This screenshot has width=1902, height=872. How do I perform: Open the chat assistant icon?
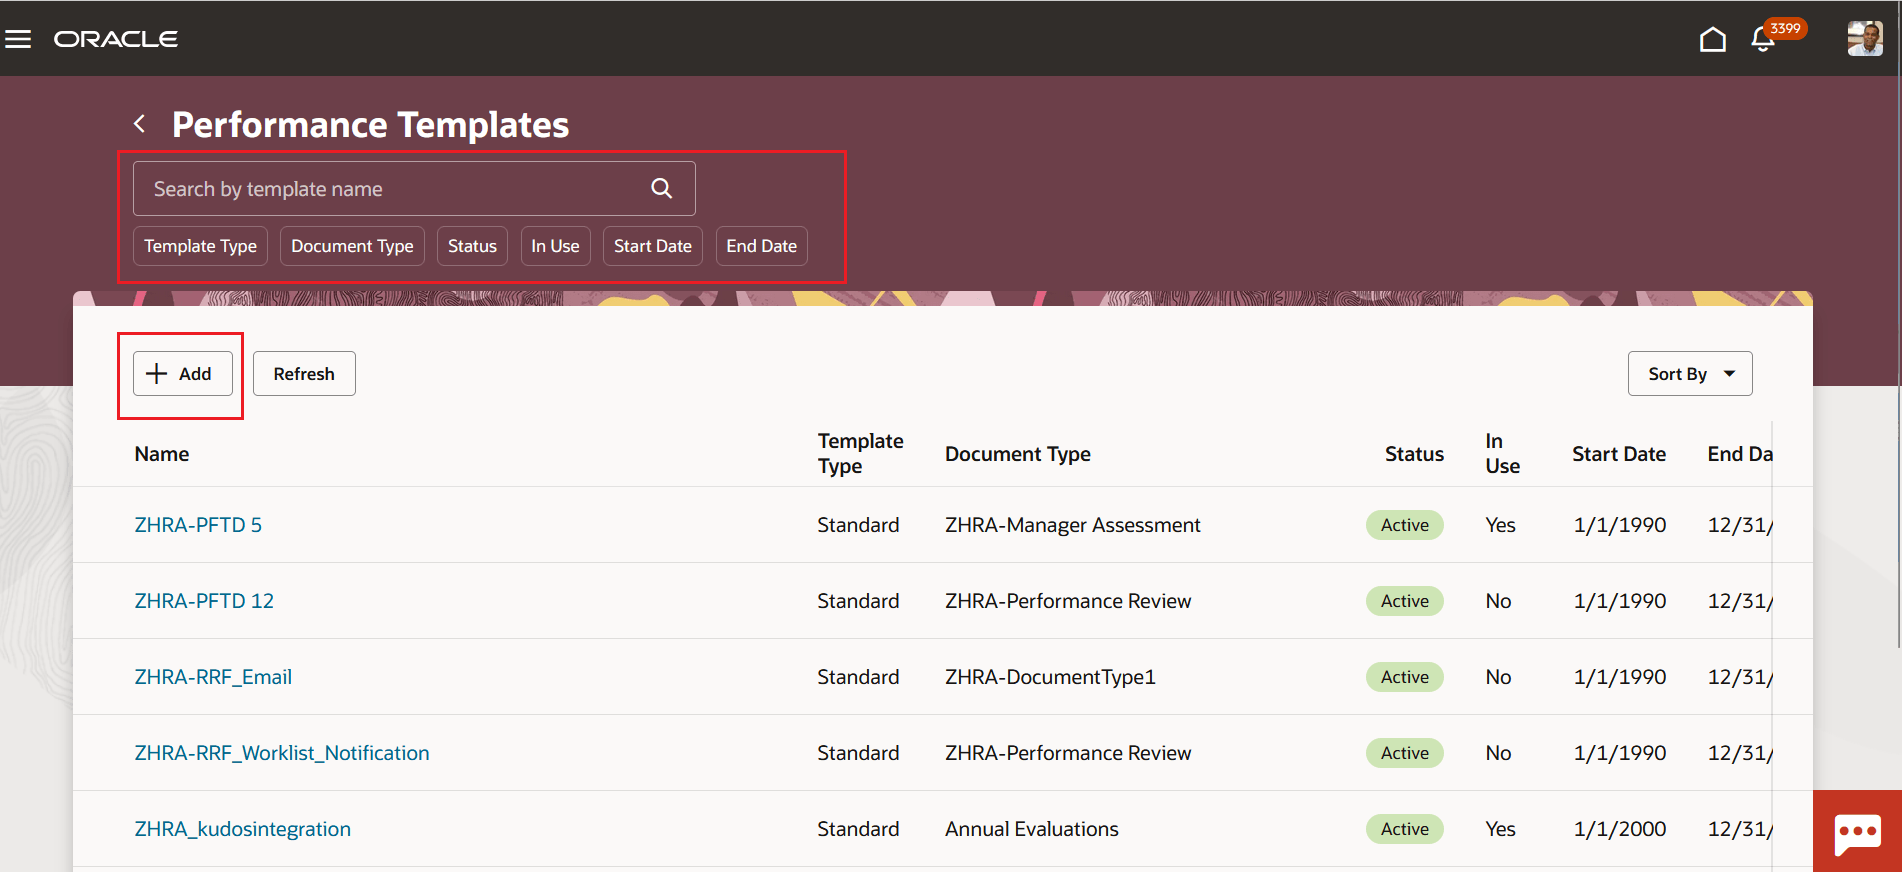click(1857, 832)
